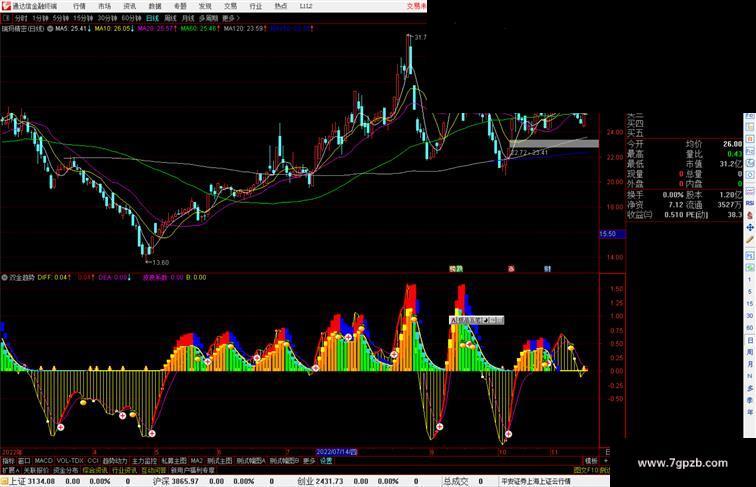Expand 更多 indicators on bottom toolbar
The height and width of the screenshot is (487, 756).
point(309,461)
